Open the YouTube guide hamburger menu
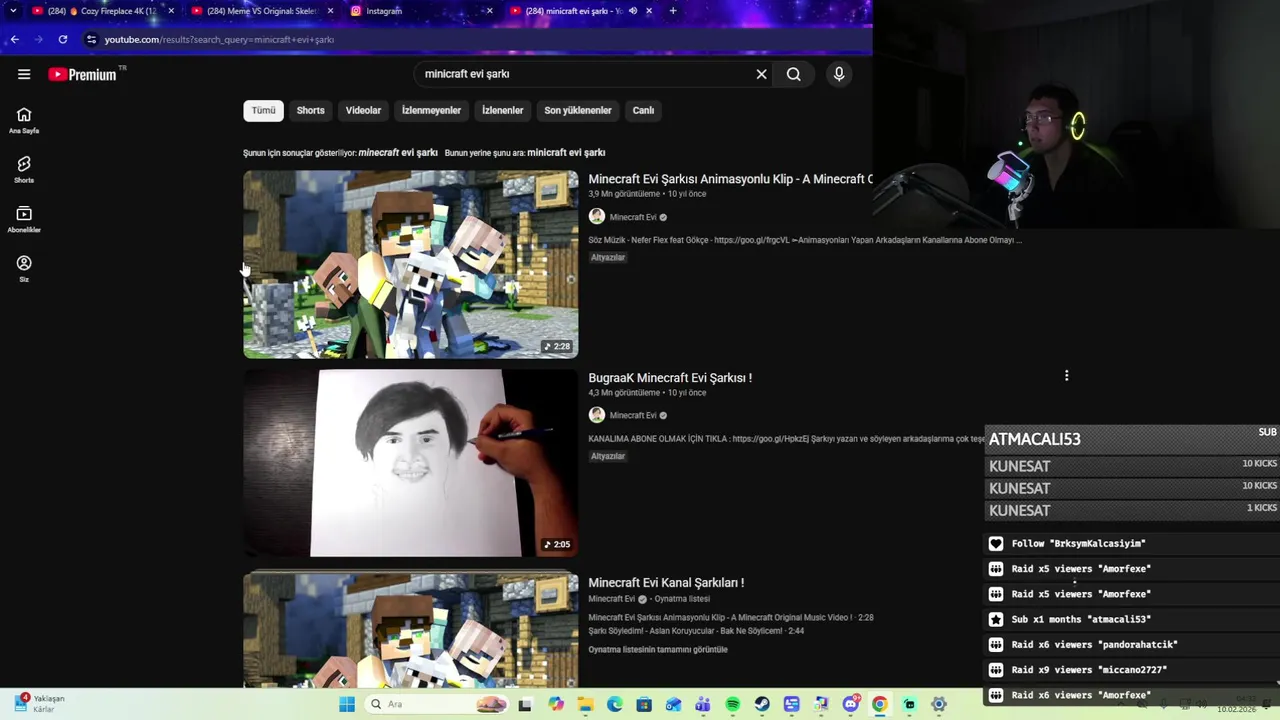Image resolution: width=1280 pixels, height=720 pixels. tap(24, 74)
